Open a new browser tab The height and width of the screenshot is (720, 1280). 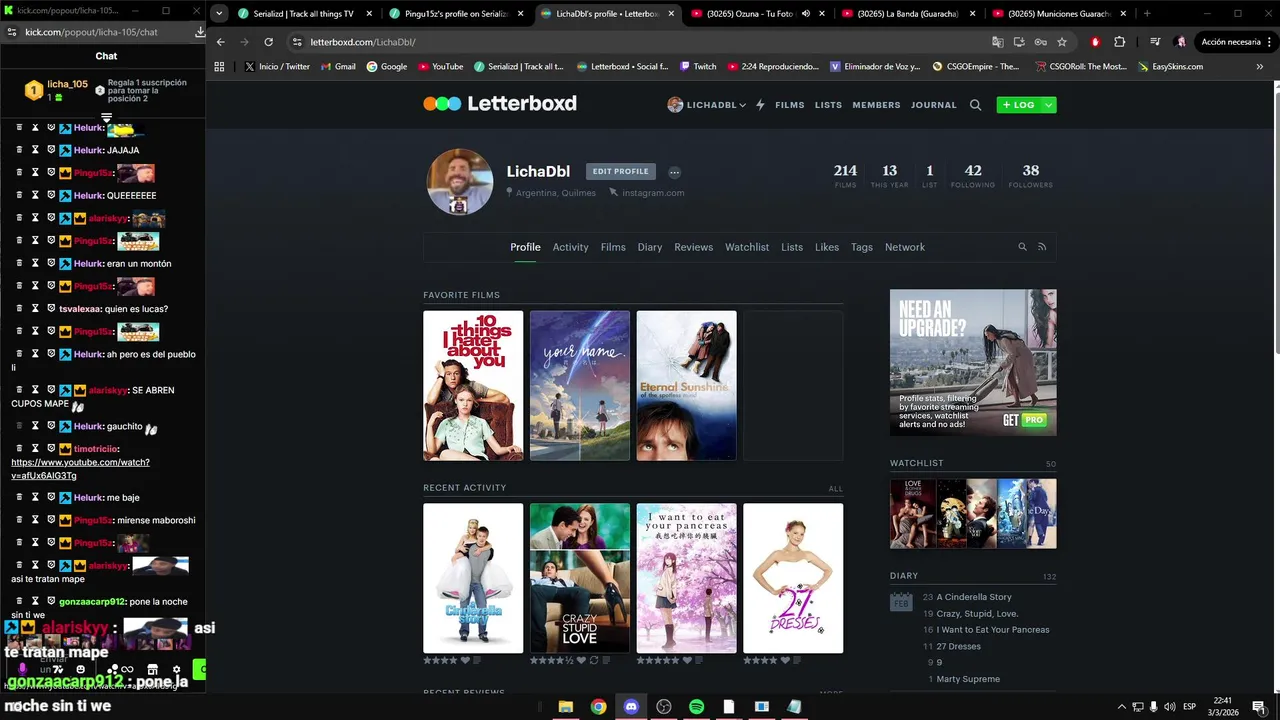(1146, 14)
